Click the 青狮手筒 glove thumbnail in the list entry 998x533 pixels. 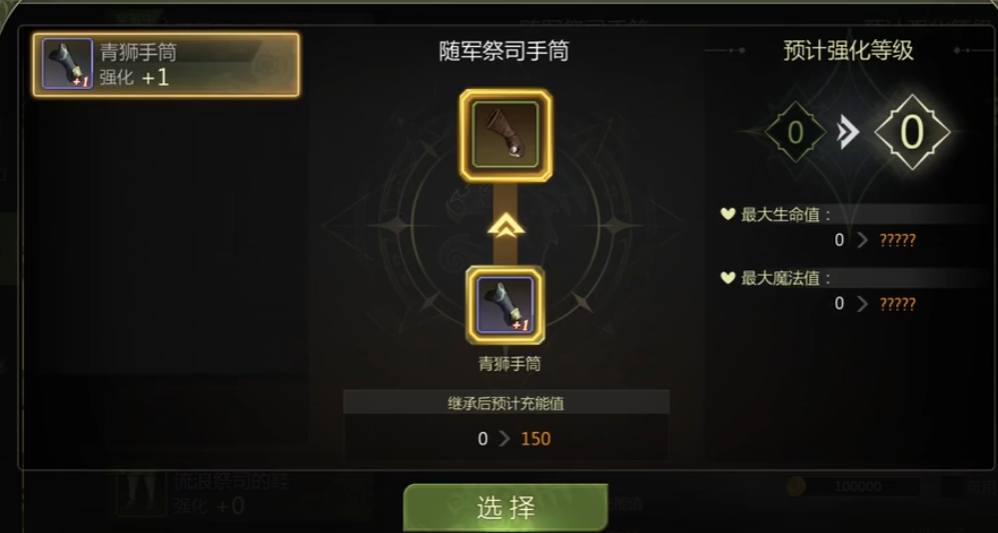click(67, 64)
